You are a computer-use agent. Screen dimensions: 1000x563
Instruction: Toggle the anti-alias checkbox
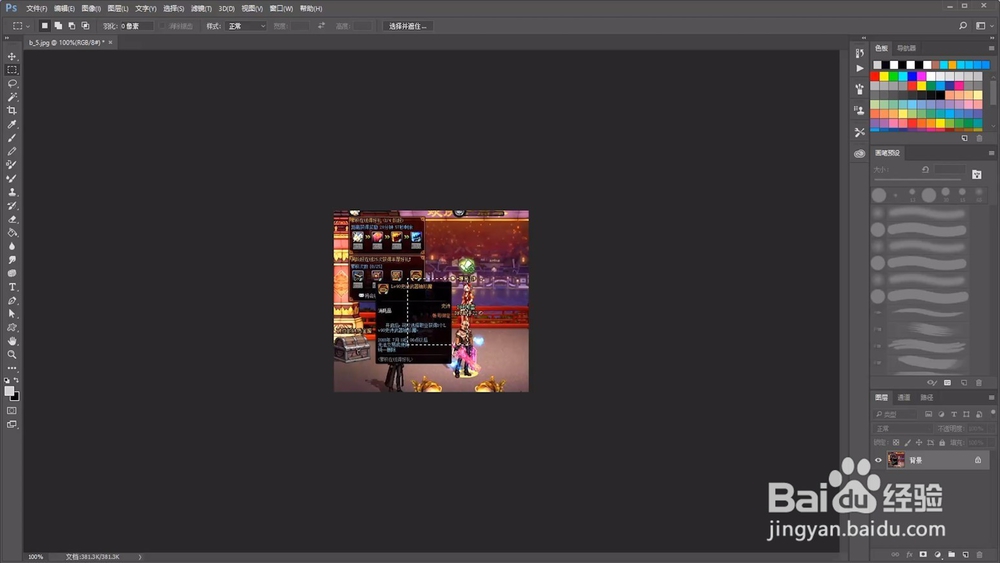pyautogui.click(x=162, y=26)
